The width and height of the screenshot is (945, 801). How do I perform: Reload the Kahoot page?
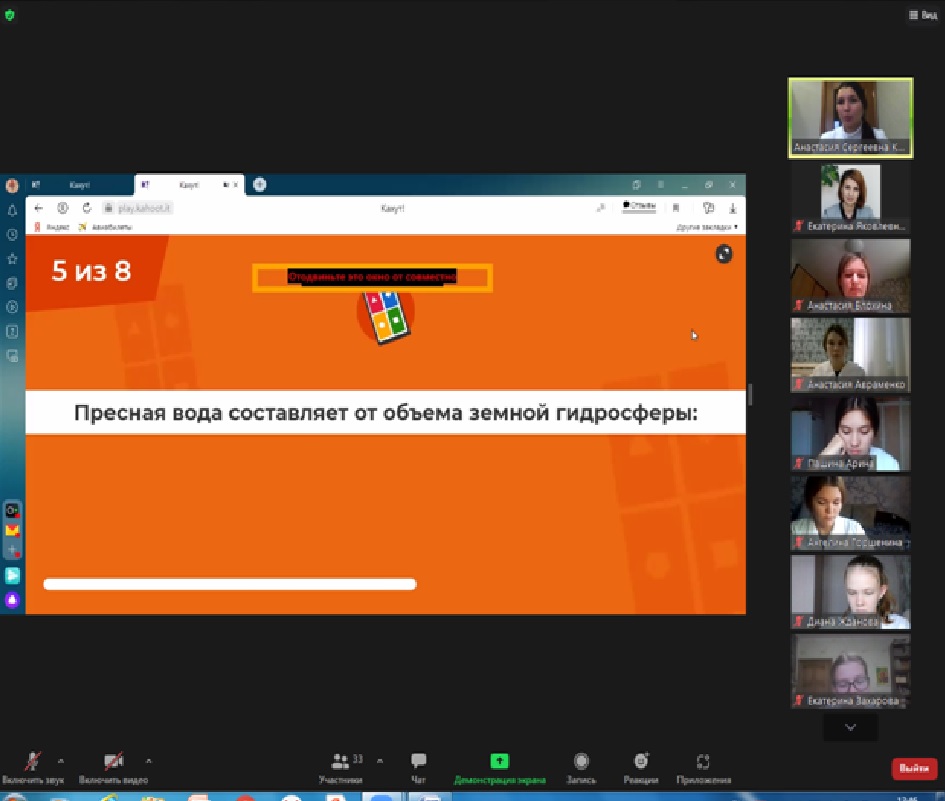[x=86, y=209]
